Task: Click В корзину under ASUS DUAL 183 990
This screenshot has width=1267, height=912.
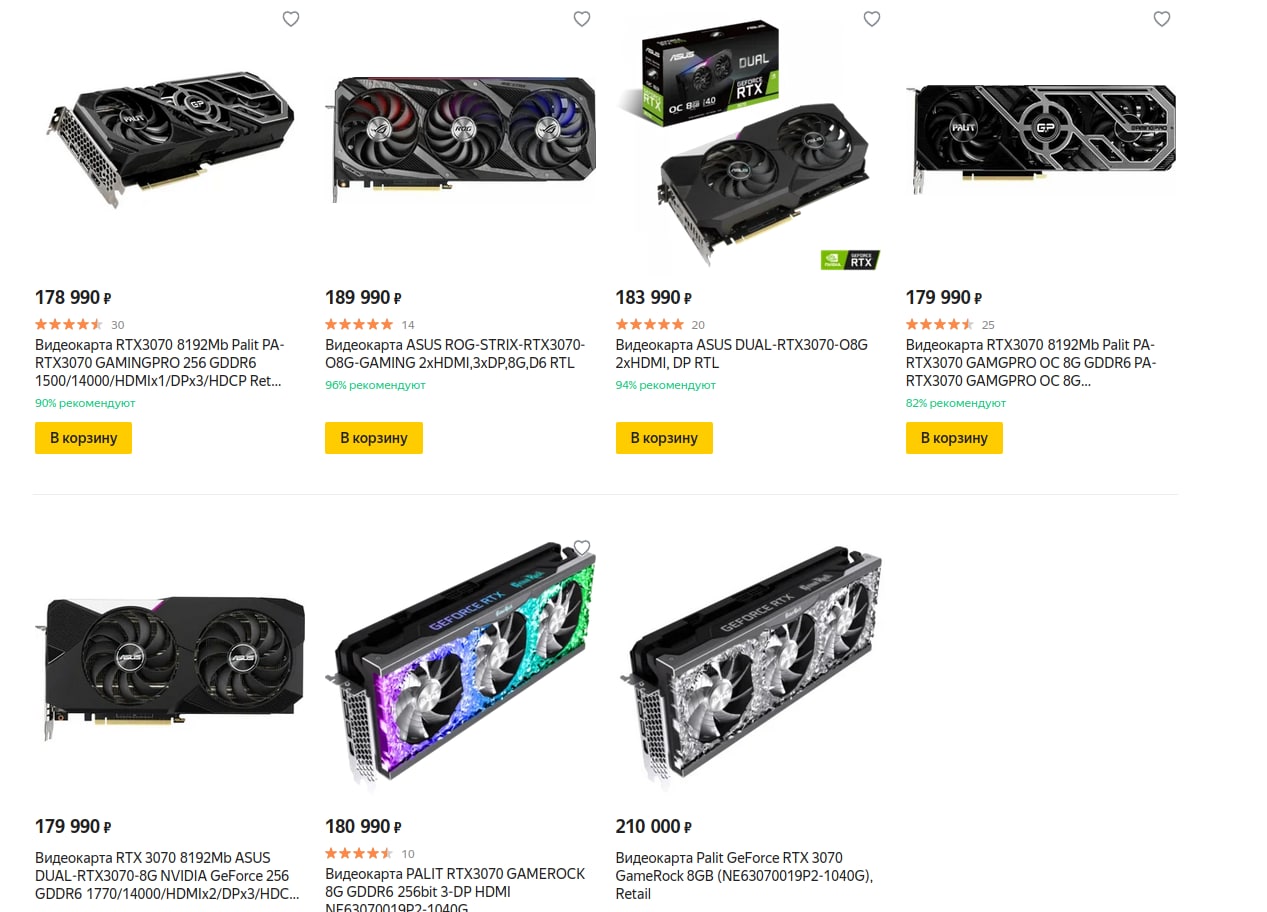Action: pyautogui.click(x=664, y=438)
